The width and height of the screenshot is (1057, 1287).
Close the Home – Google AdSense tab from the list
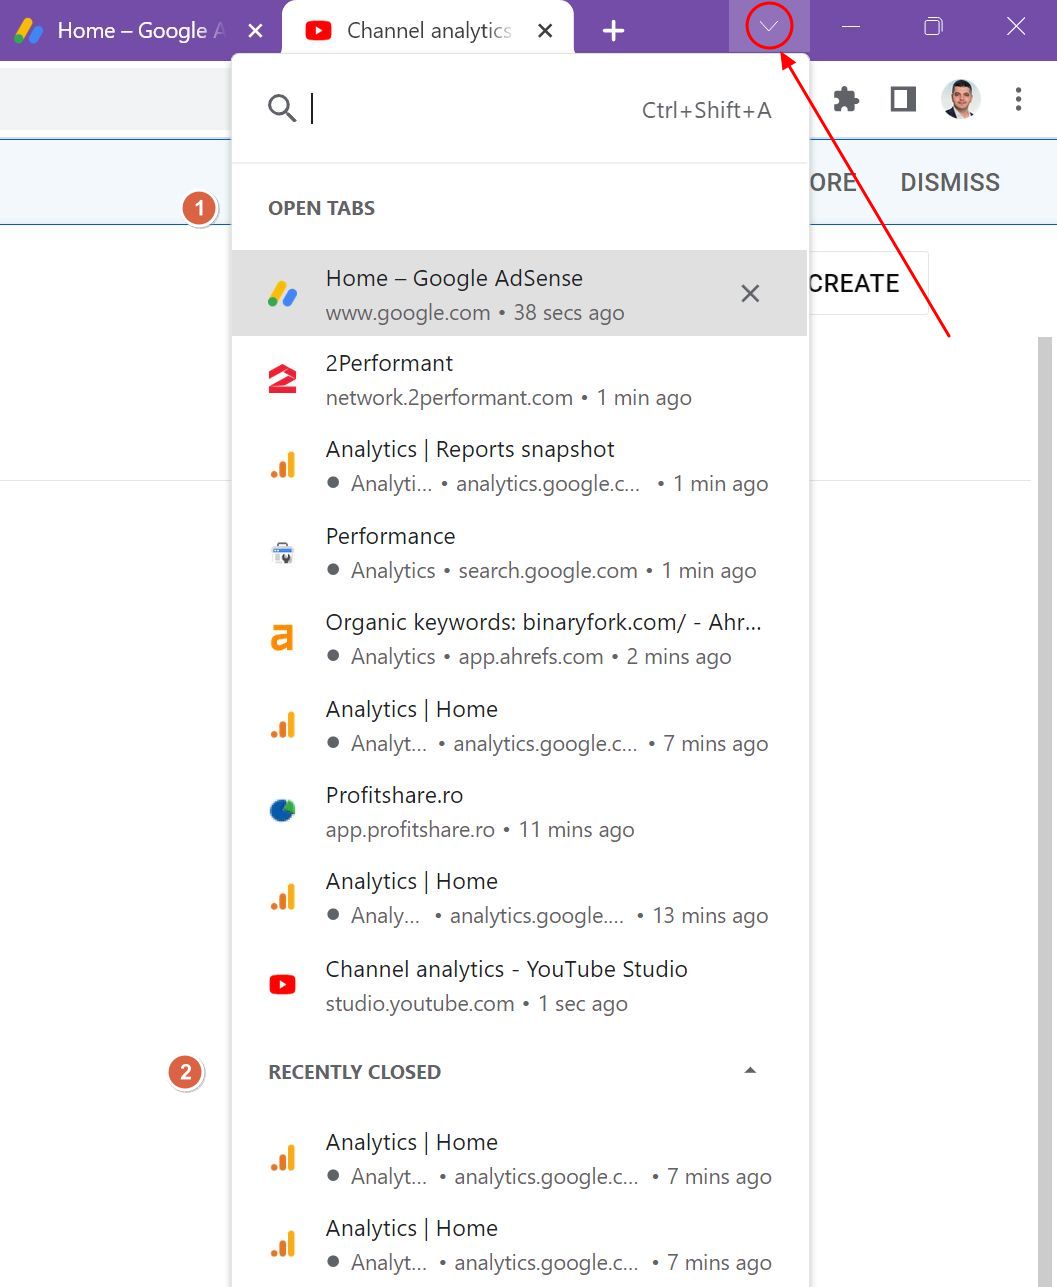click(x=750, y=293)
